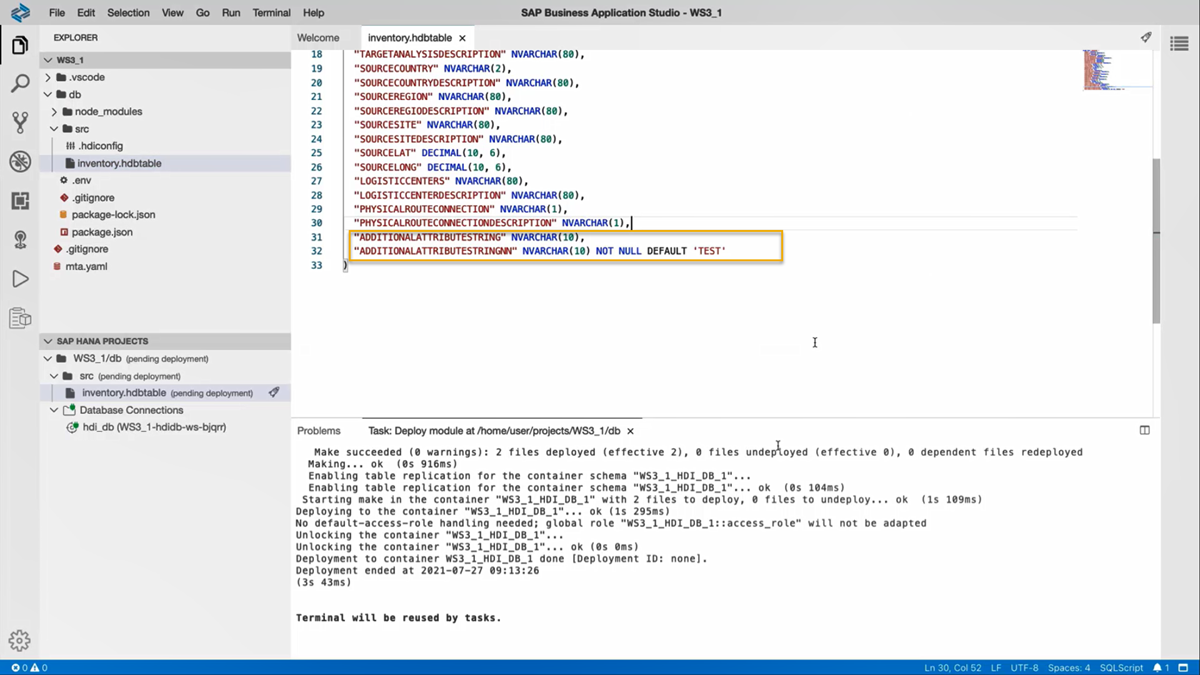
Task: Collapse the WS3_1 root folder
Action: point(48,60)
